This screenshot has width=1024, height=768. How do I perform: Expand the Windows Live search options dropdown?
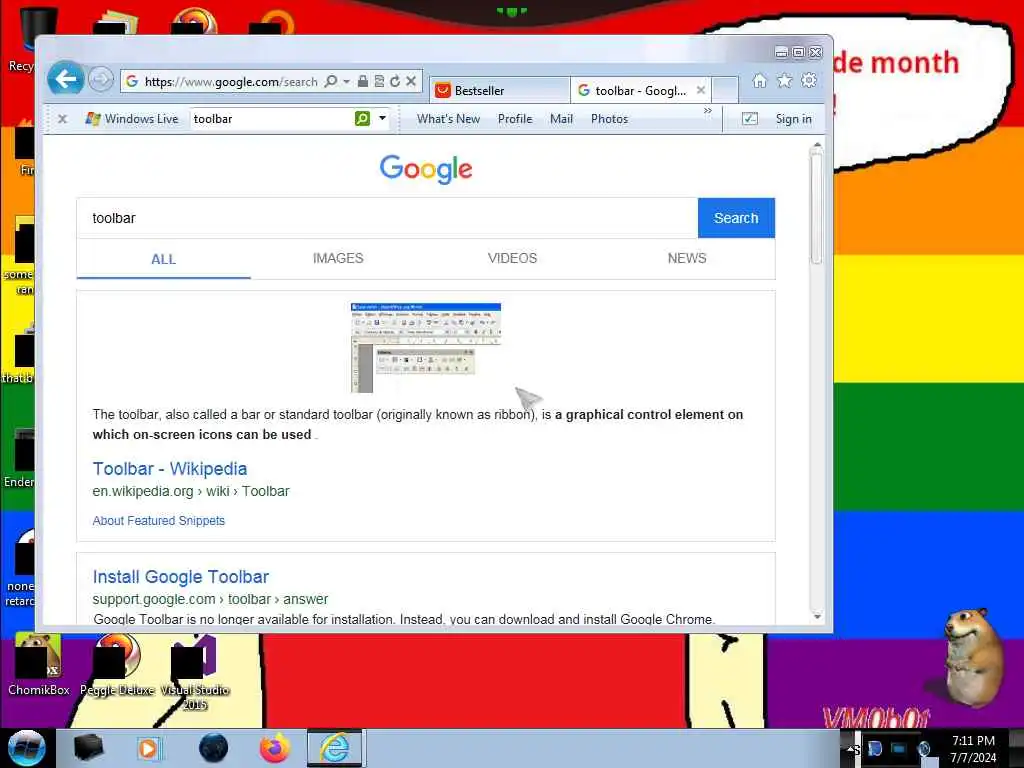[383, 118]
